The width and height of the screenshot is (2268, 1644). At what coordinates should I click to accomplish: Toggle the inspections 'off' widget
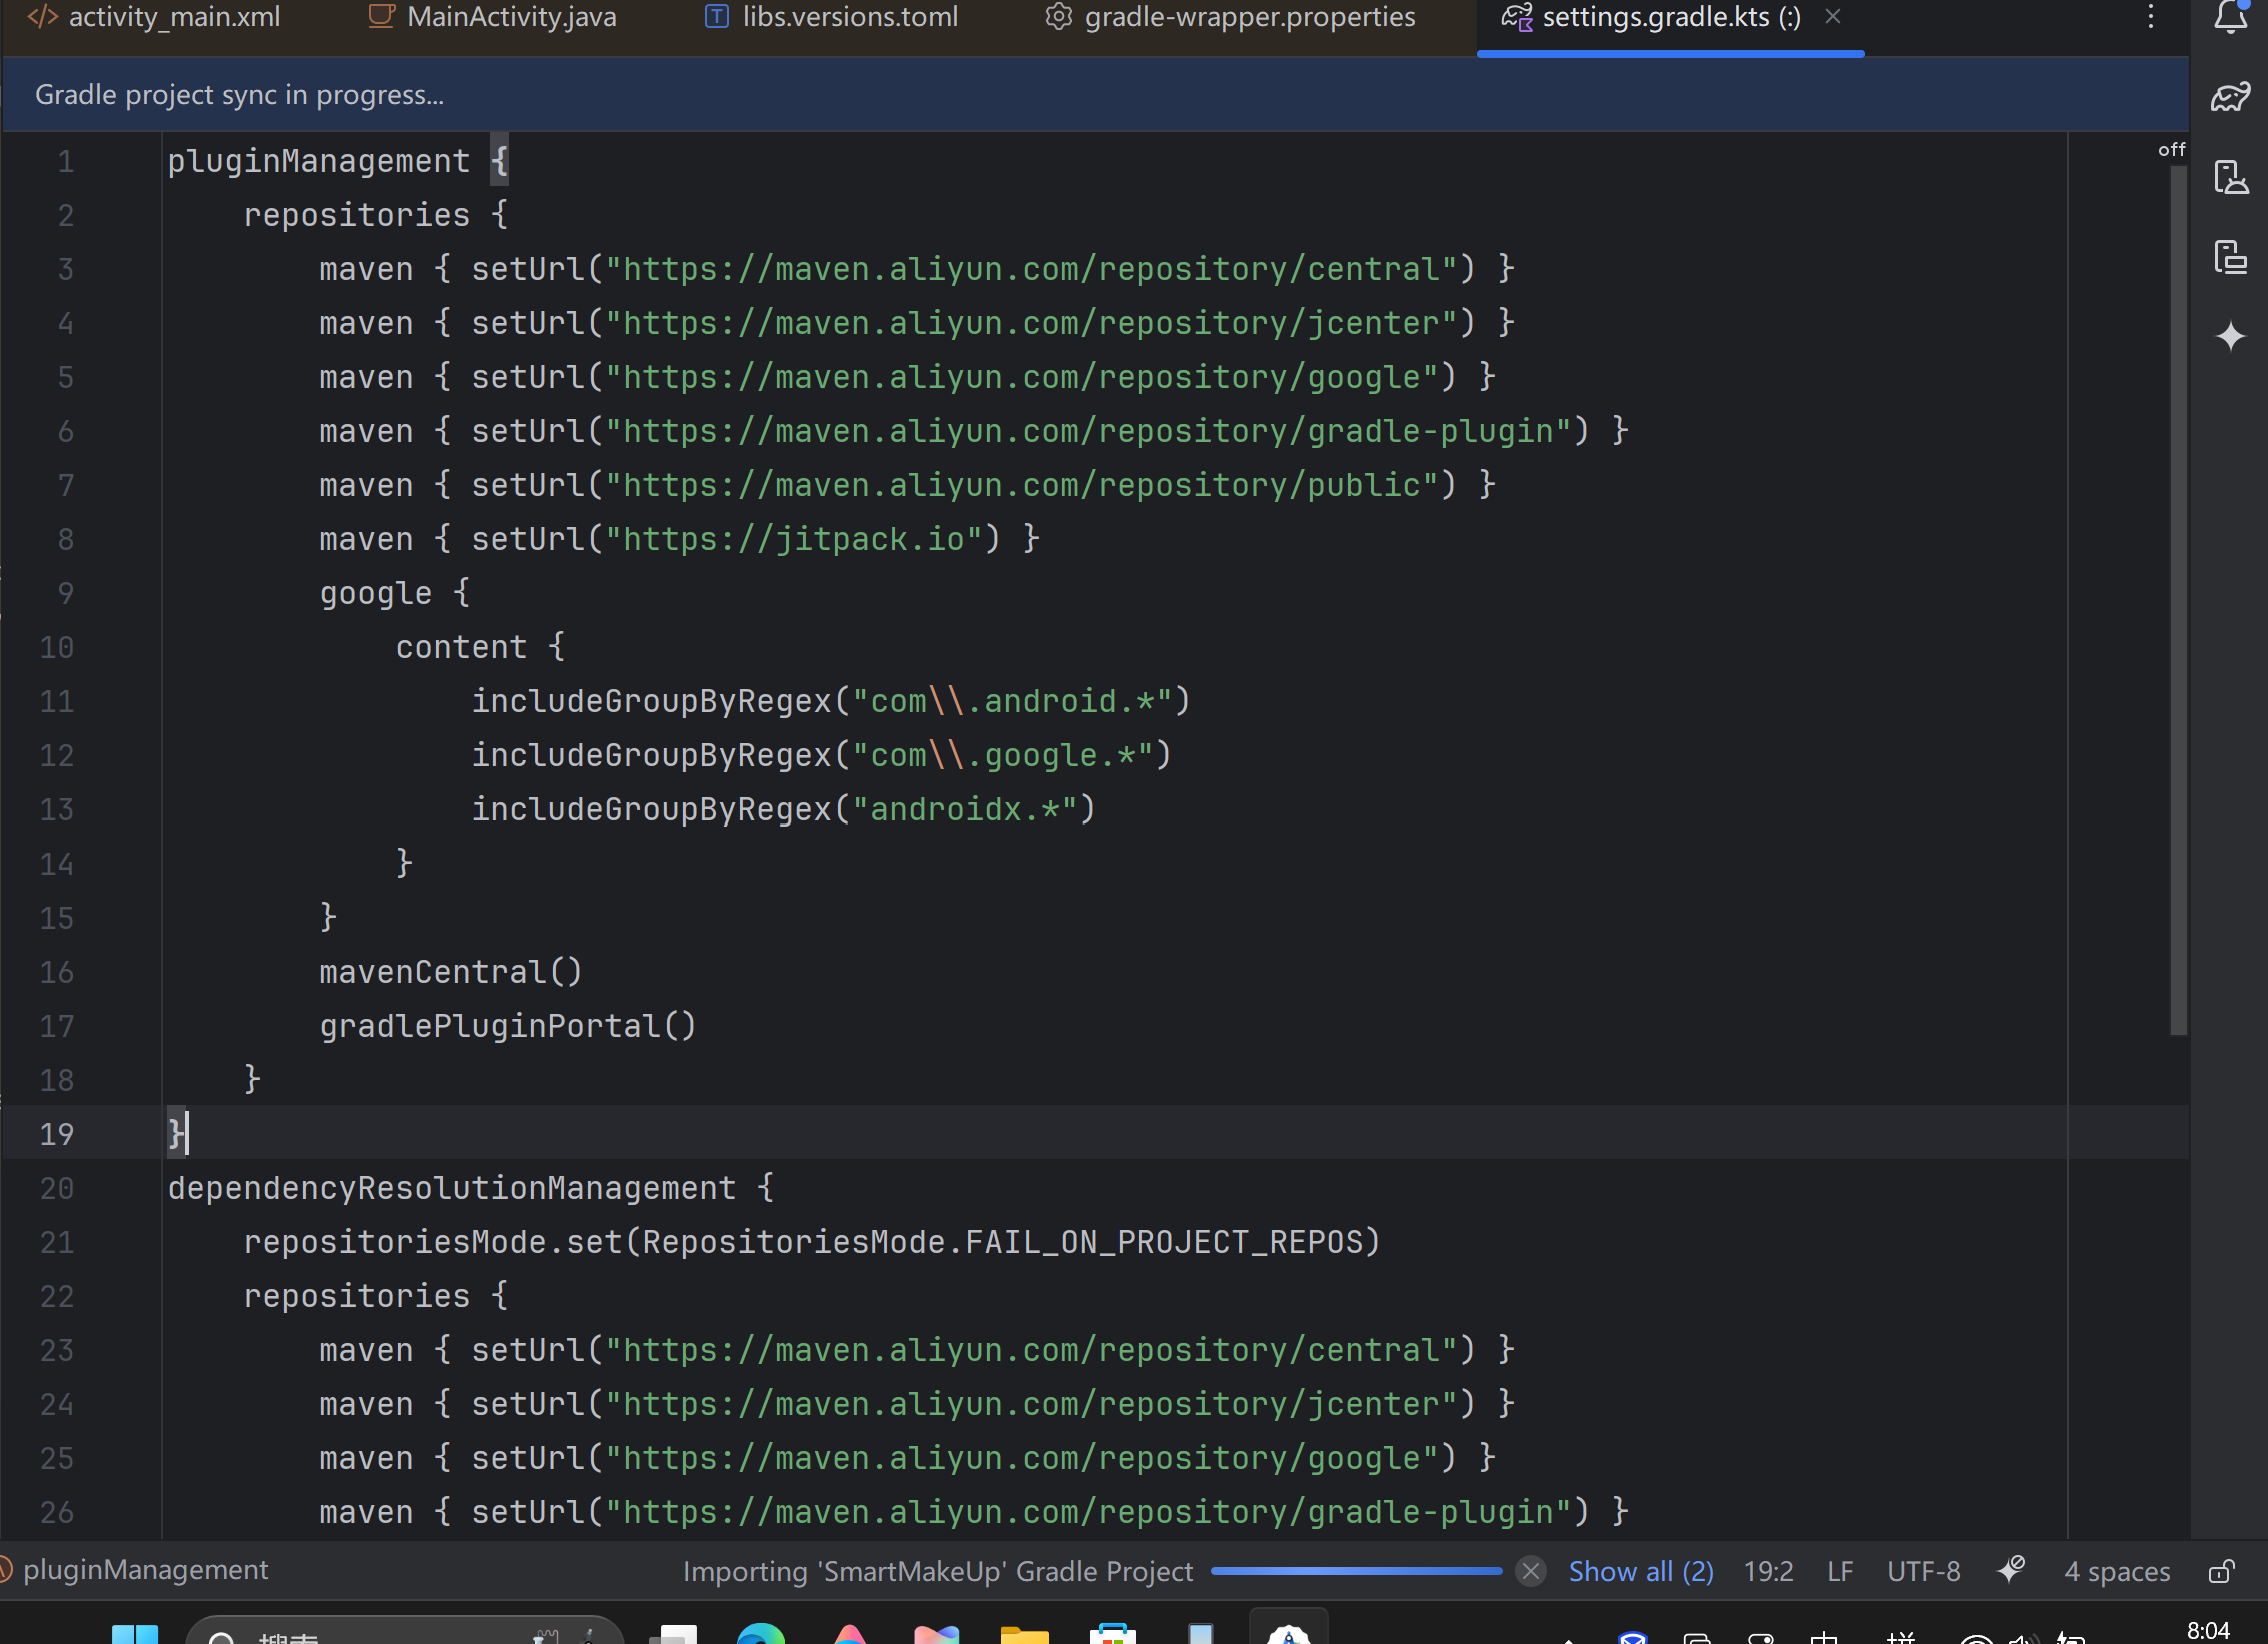[x=2171, y=150]
